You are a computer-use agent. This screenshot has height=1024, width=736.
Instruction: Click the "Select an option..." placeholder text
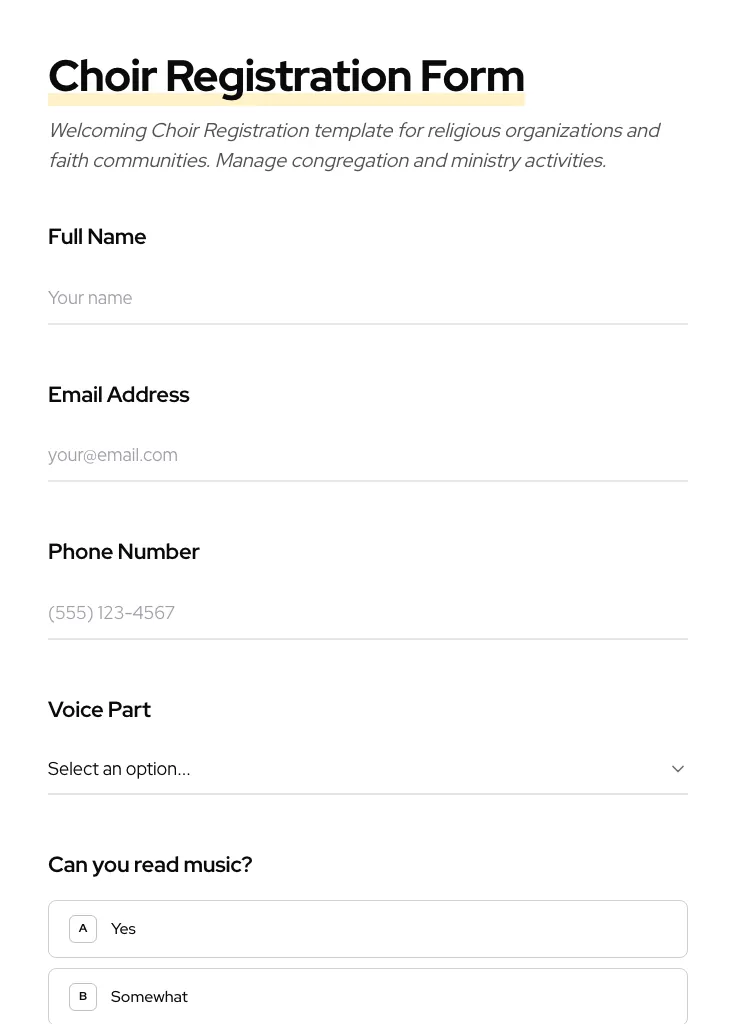(119, 769)
